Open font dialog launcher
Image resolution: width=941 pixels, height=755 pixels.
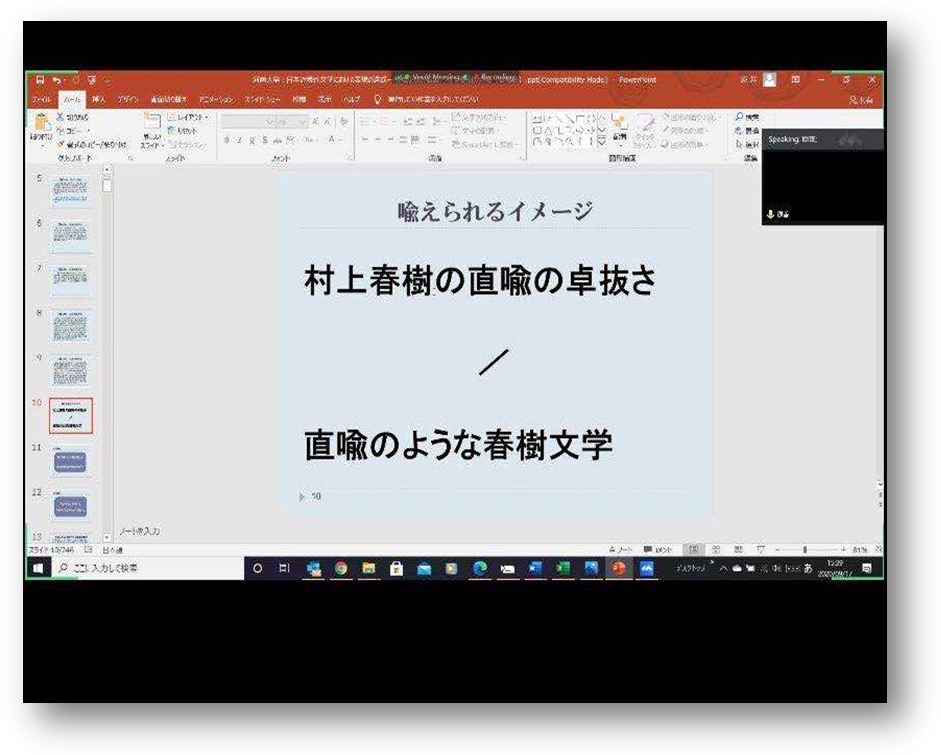(x=351, y=158)
